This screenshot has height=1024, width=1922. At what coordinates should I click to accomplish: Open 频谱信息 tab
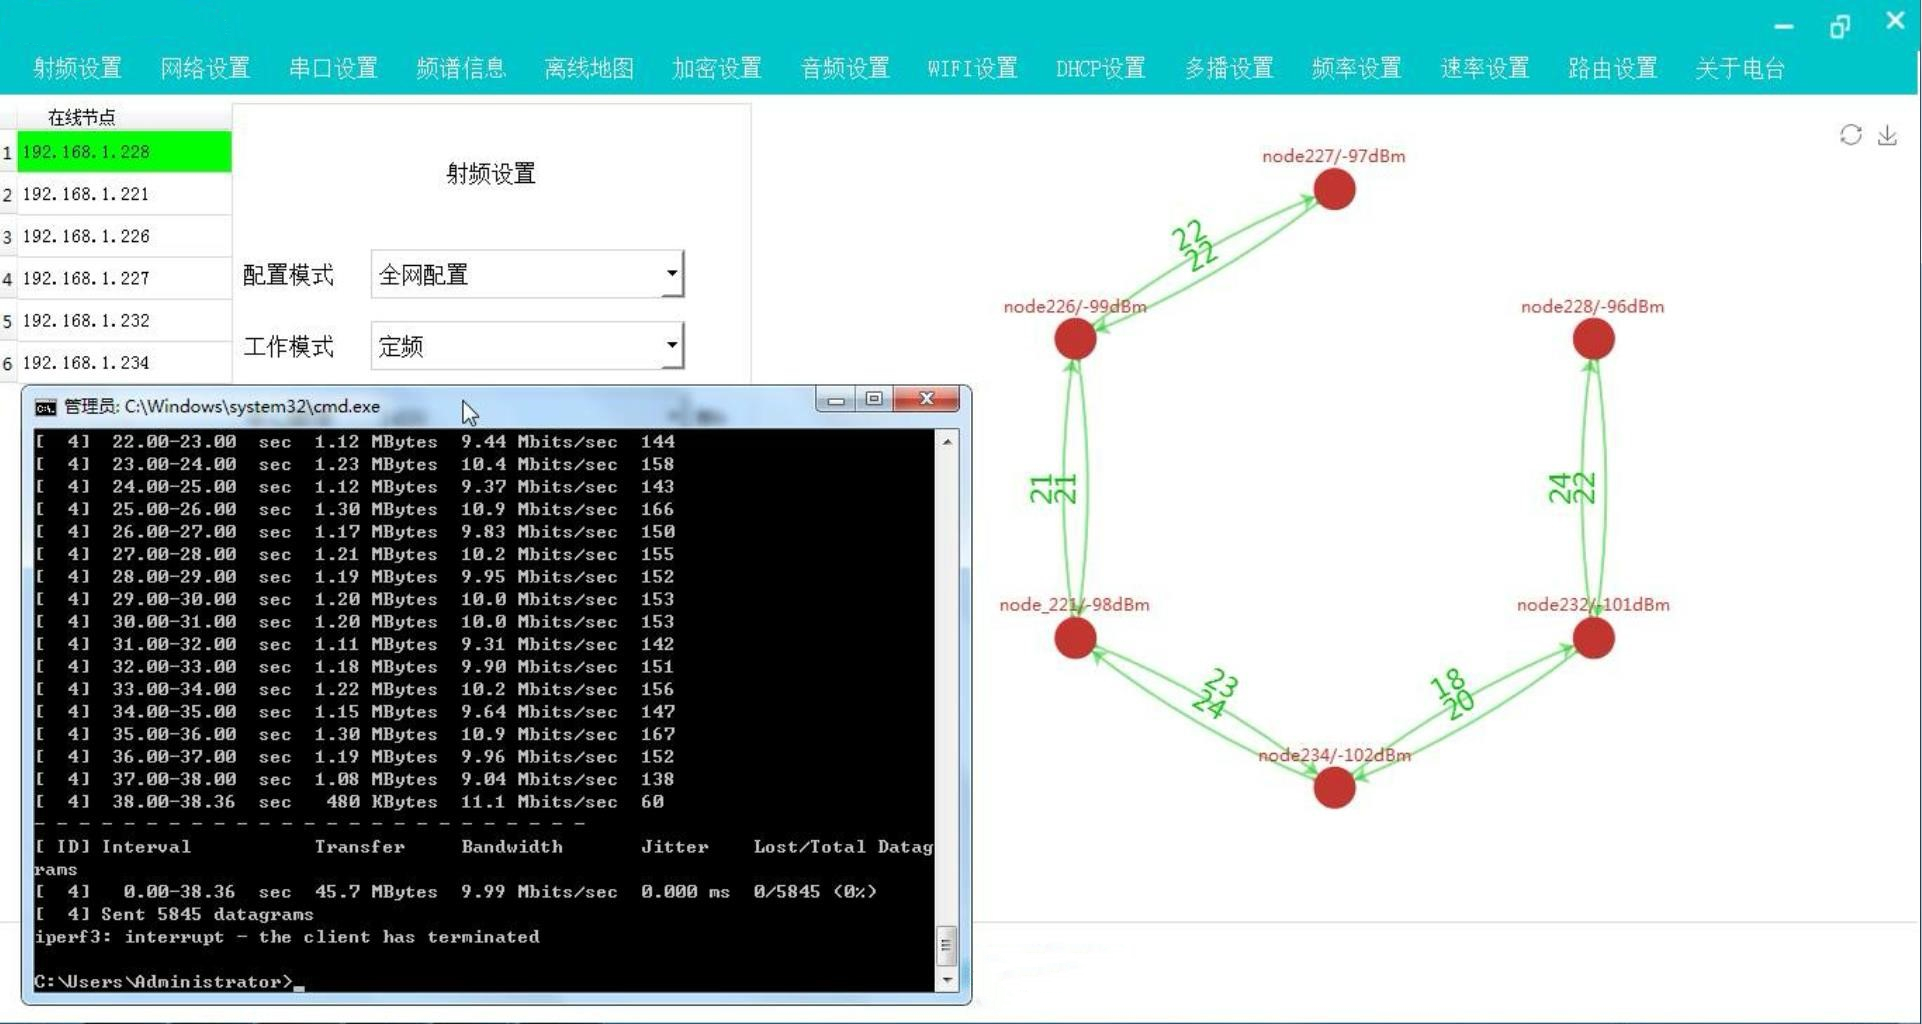pos(461,68)
